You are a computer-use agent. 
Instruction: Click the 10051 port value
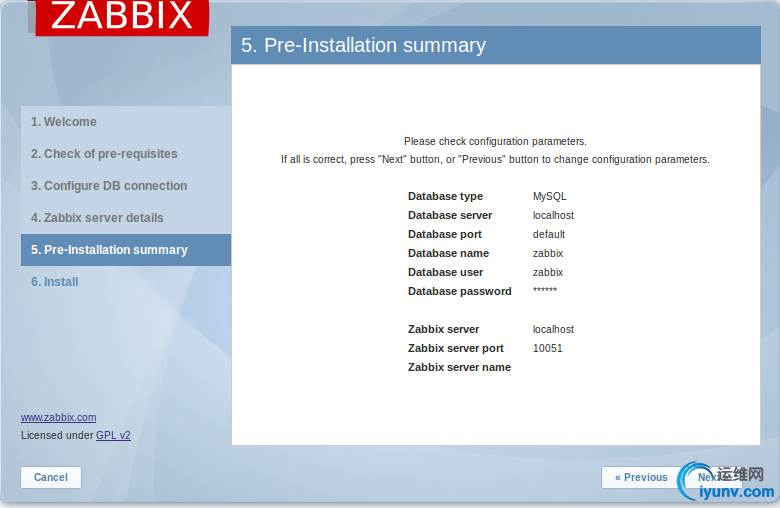[547, 348]
